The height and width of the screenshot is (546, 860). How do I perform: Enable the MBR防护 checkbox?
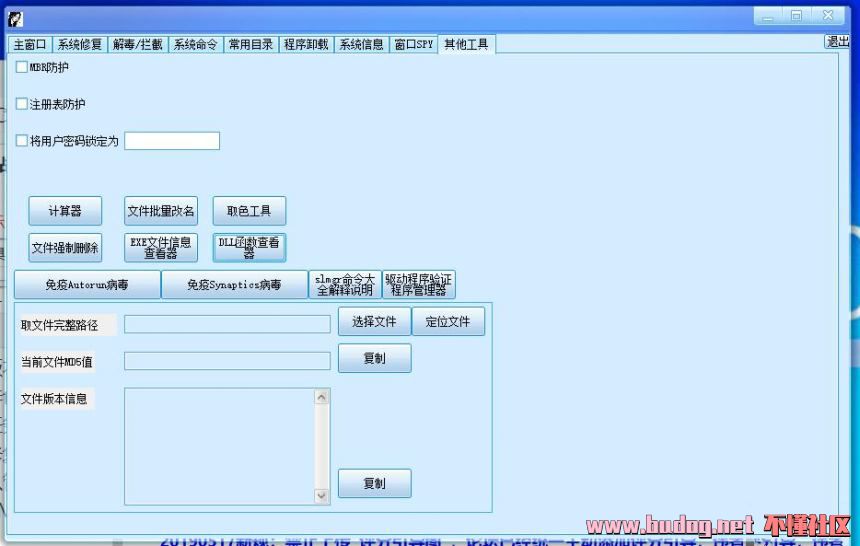coord(22,68)
